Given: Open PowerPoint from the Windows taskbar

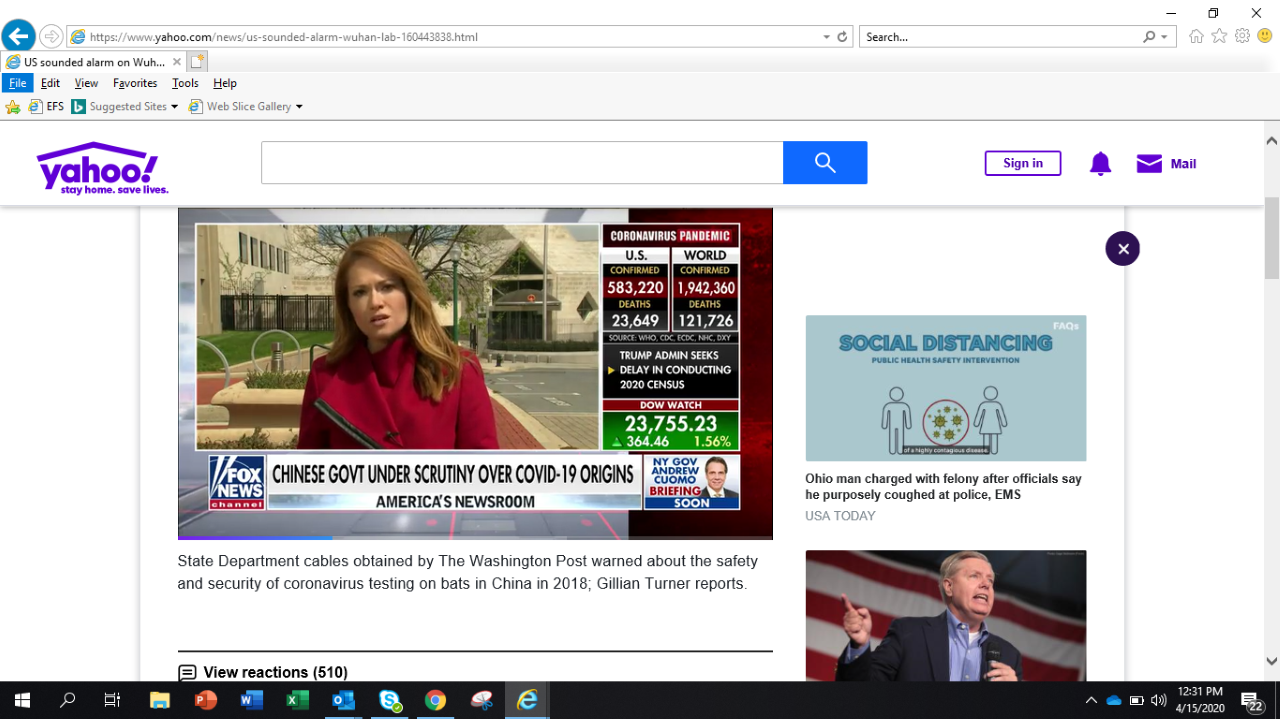Looking at the screenshot, I should click(206, 700).
